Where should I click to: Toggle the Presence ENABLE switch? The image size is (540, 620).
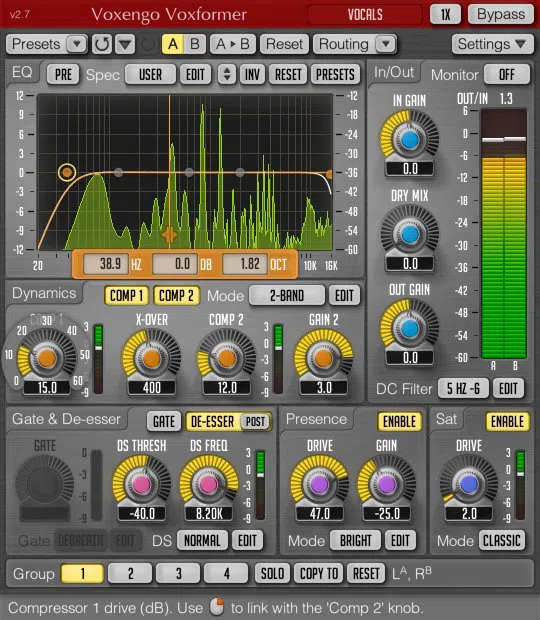coord(399,422)
